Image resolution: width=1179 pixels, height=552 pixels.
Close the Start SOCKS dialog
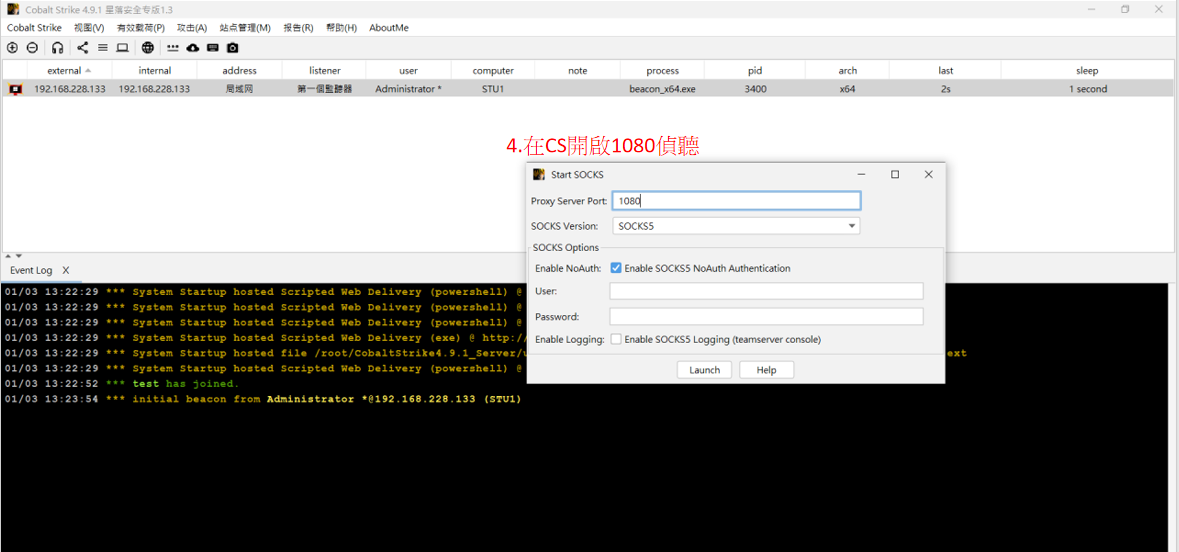pyautogui.click(x=929, y=174)
